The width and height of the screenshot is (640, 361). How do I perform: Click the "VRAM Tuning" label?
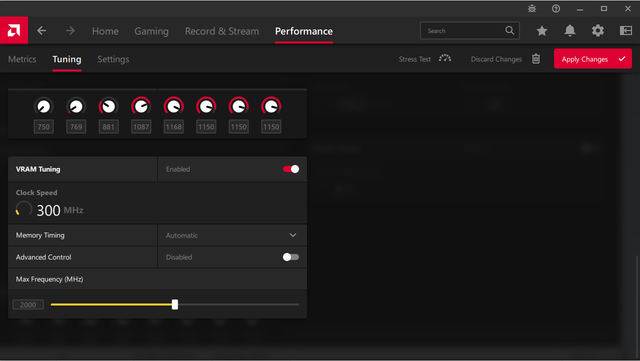tap(38, 169)
